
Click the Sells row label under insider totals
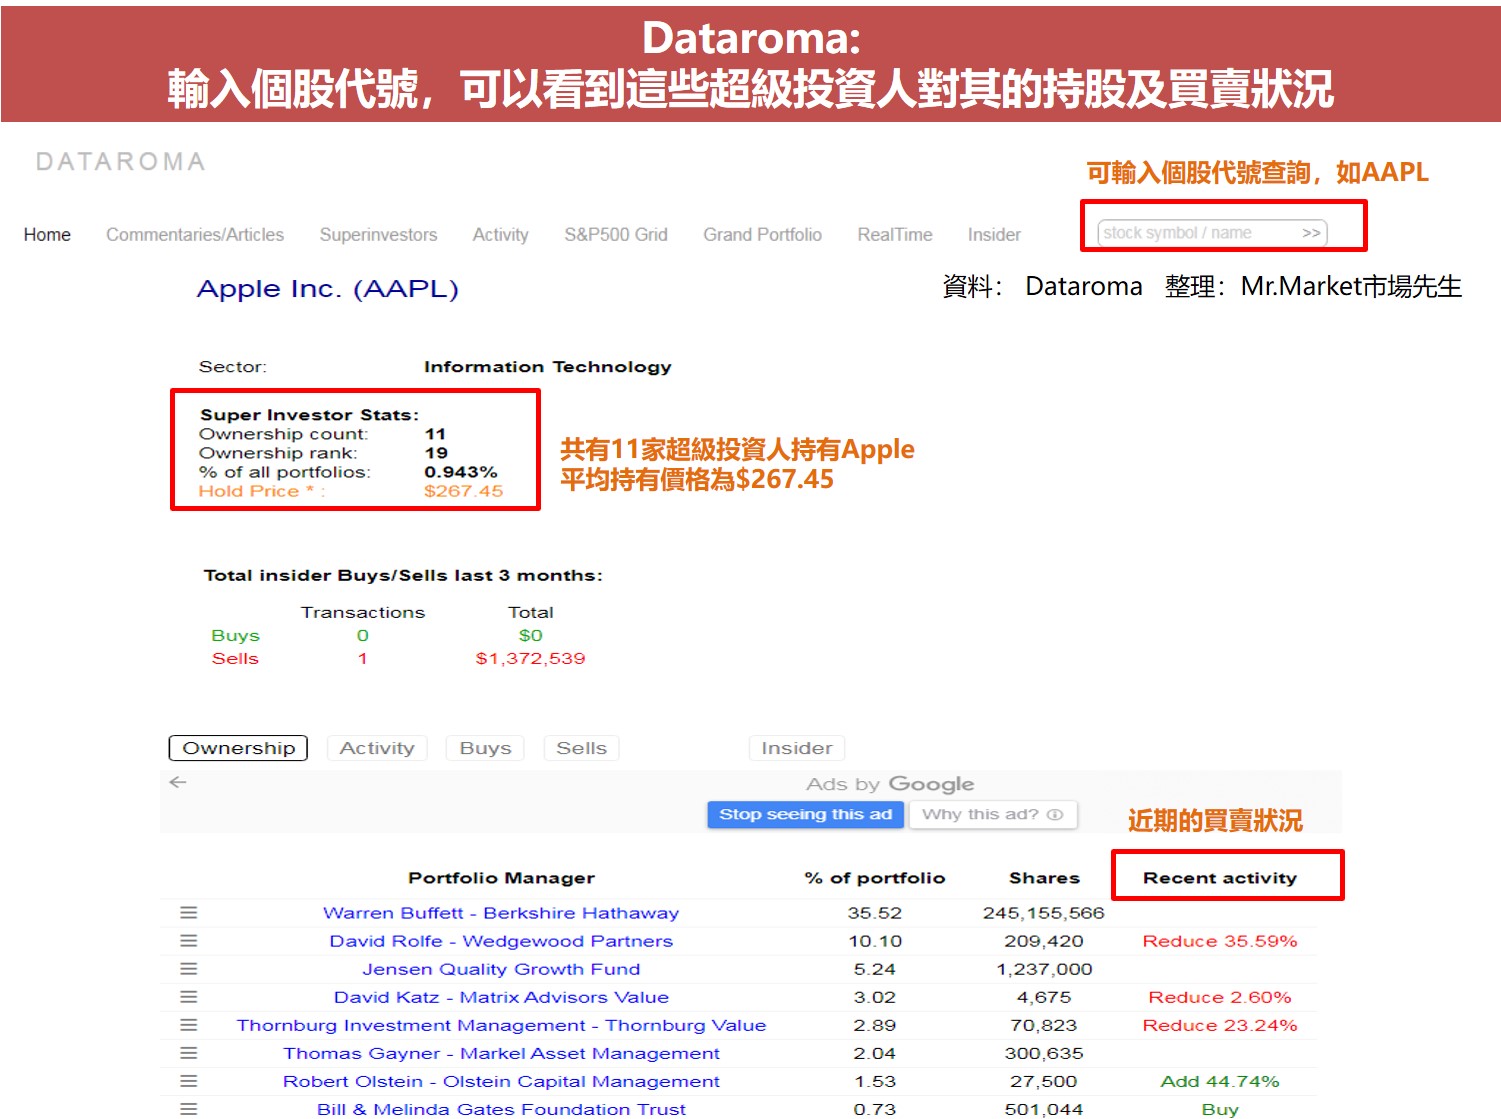click(x=235, y=658)
